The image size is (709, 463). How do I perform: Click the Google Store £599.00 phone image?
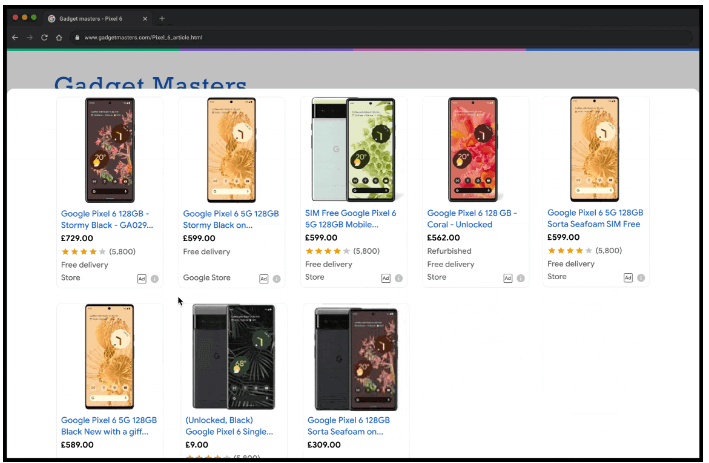pyautogui.click(x=232, y=150)
